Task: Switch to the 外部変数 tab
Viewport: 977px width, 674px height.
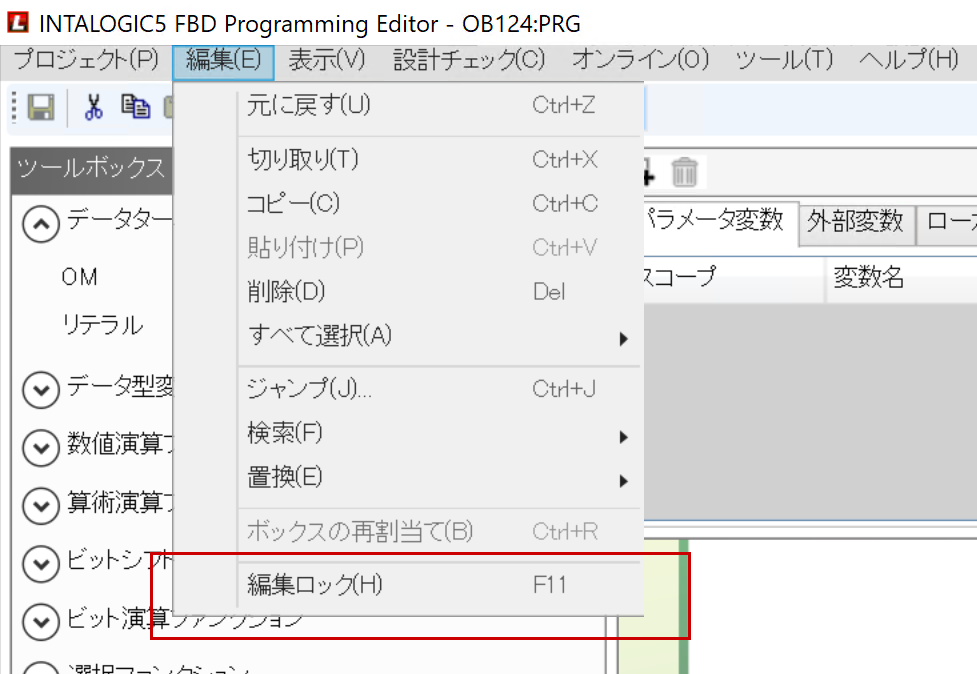Action: click(855, 222)
